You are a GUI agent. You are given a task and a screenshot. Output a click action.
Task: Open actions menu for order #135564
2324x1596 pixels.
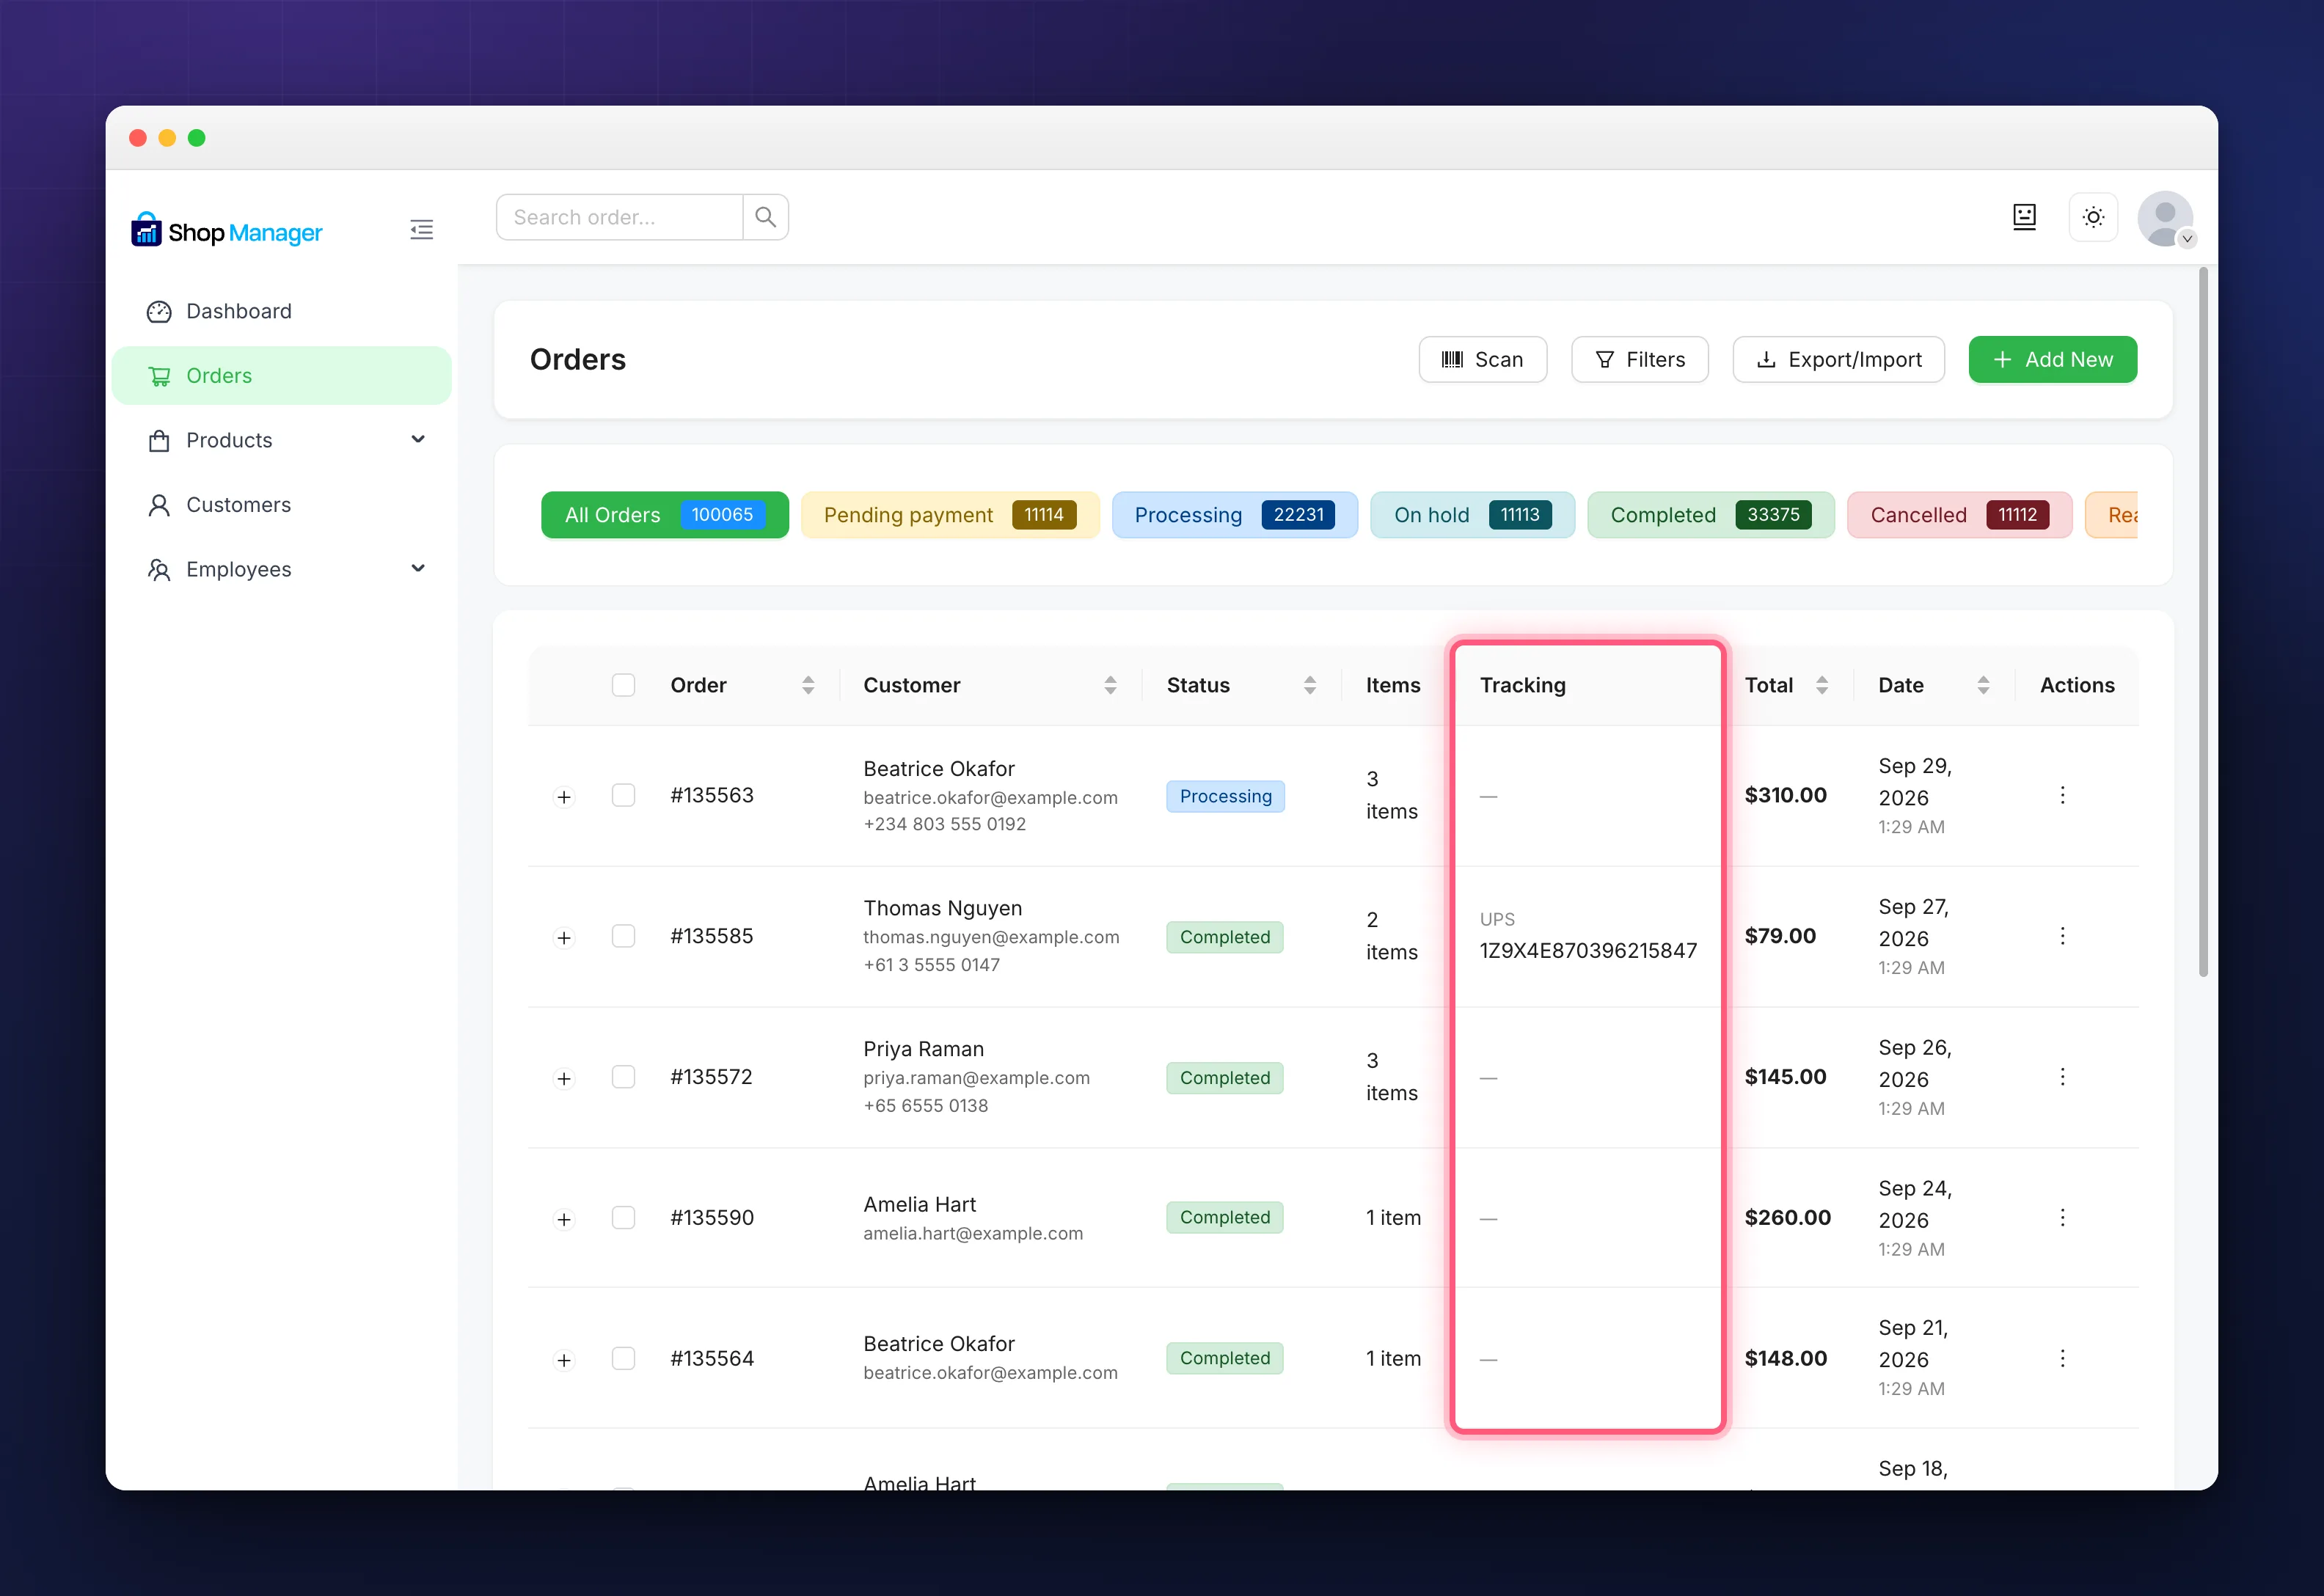(x=2062, y=1358)
